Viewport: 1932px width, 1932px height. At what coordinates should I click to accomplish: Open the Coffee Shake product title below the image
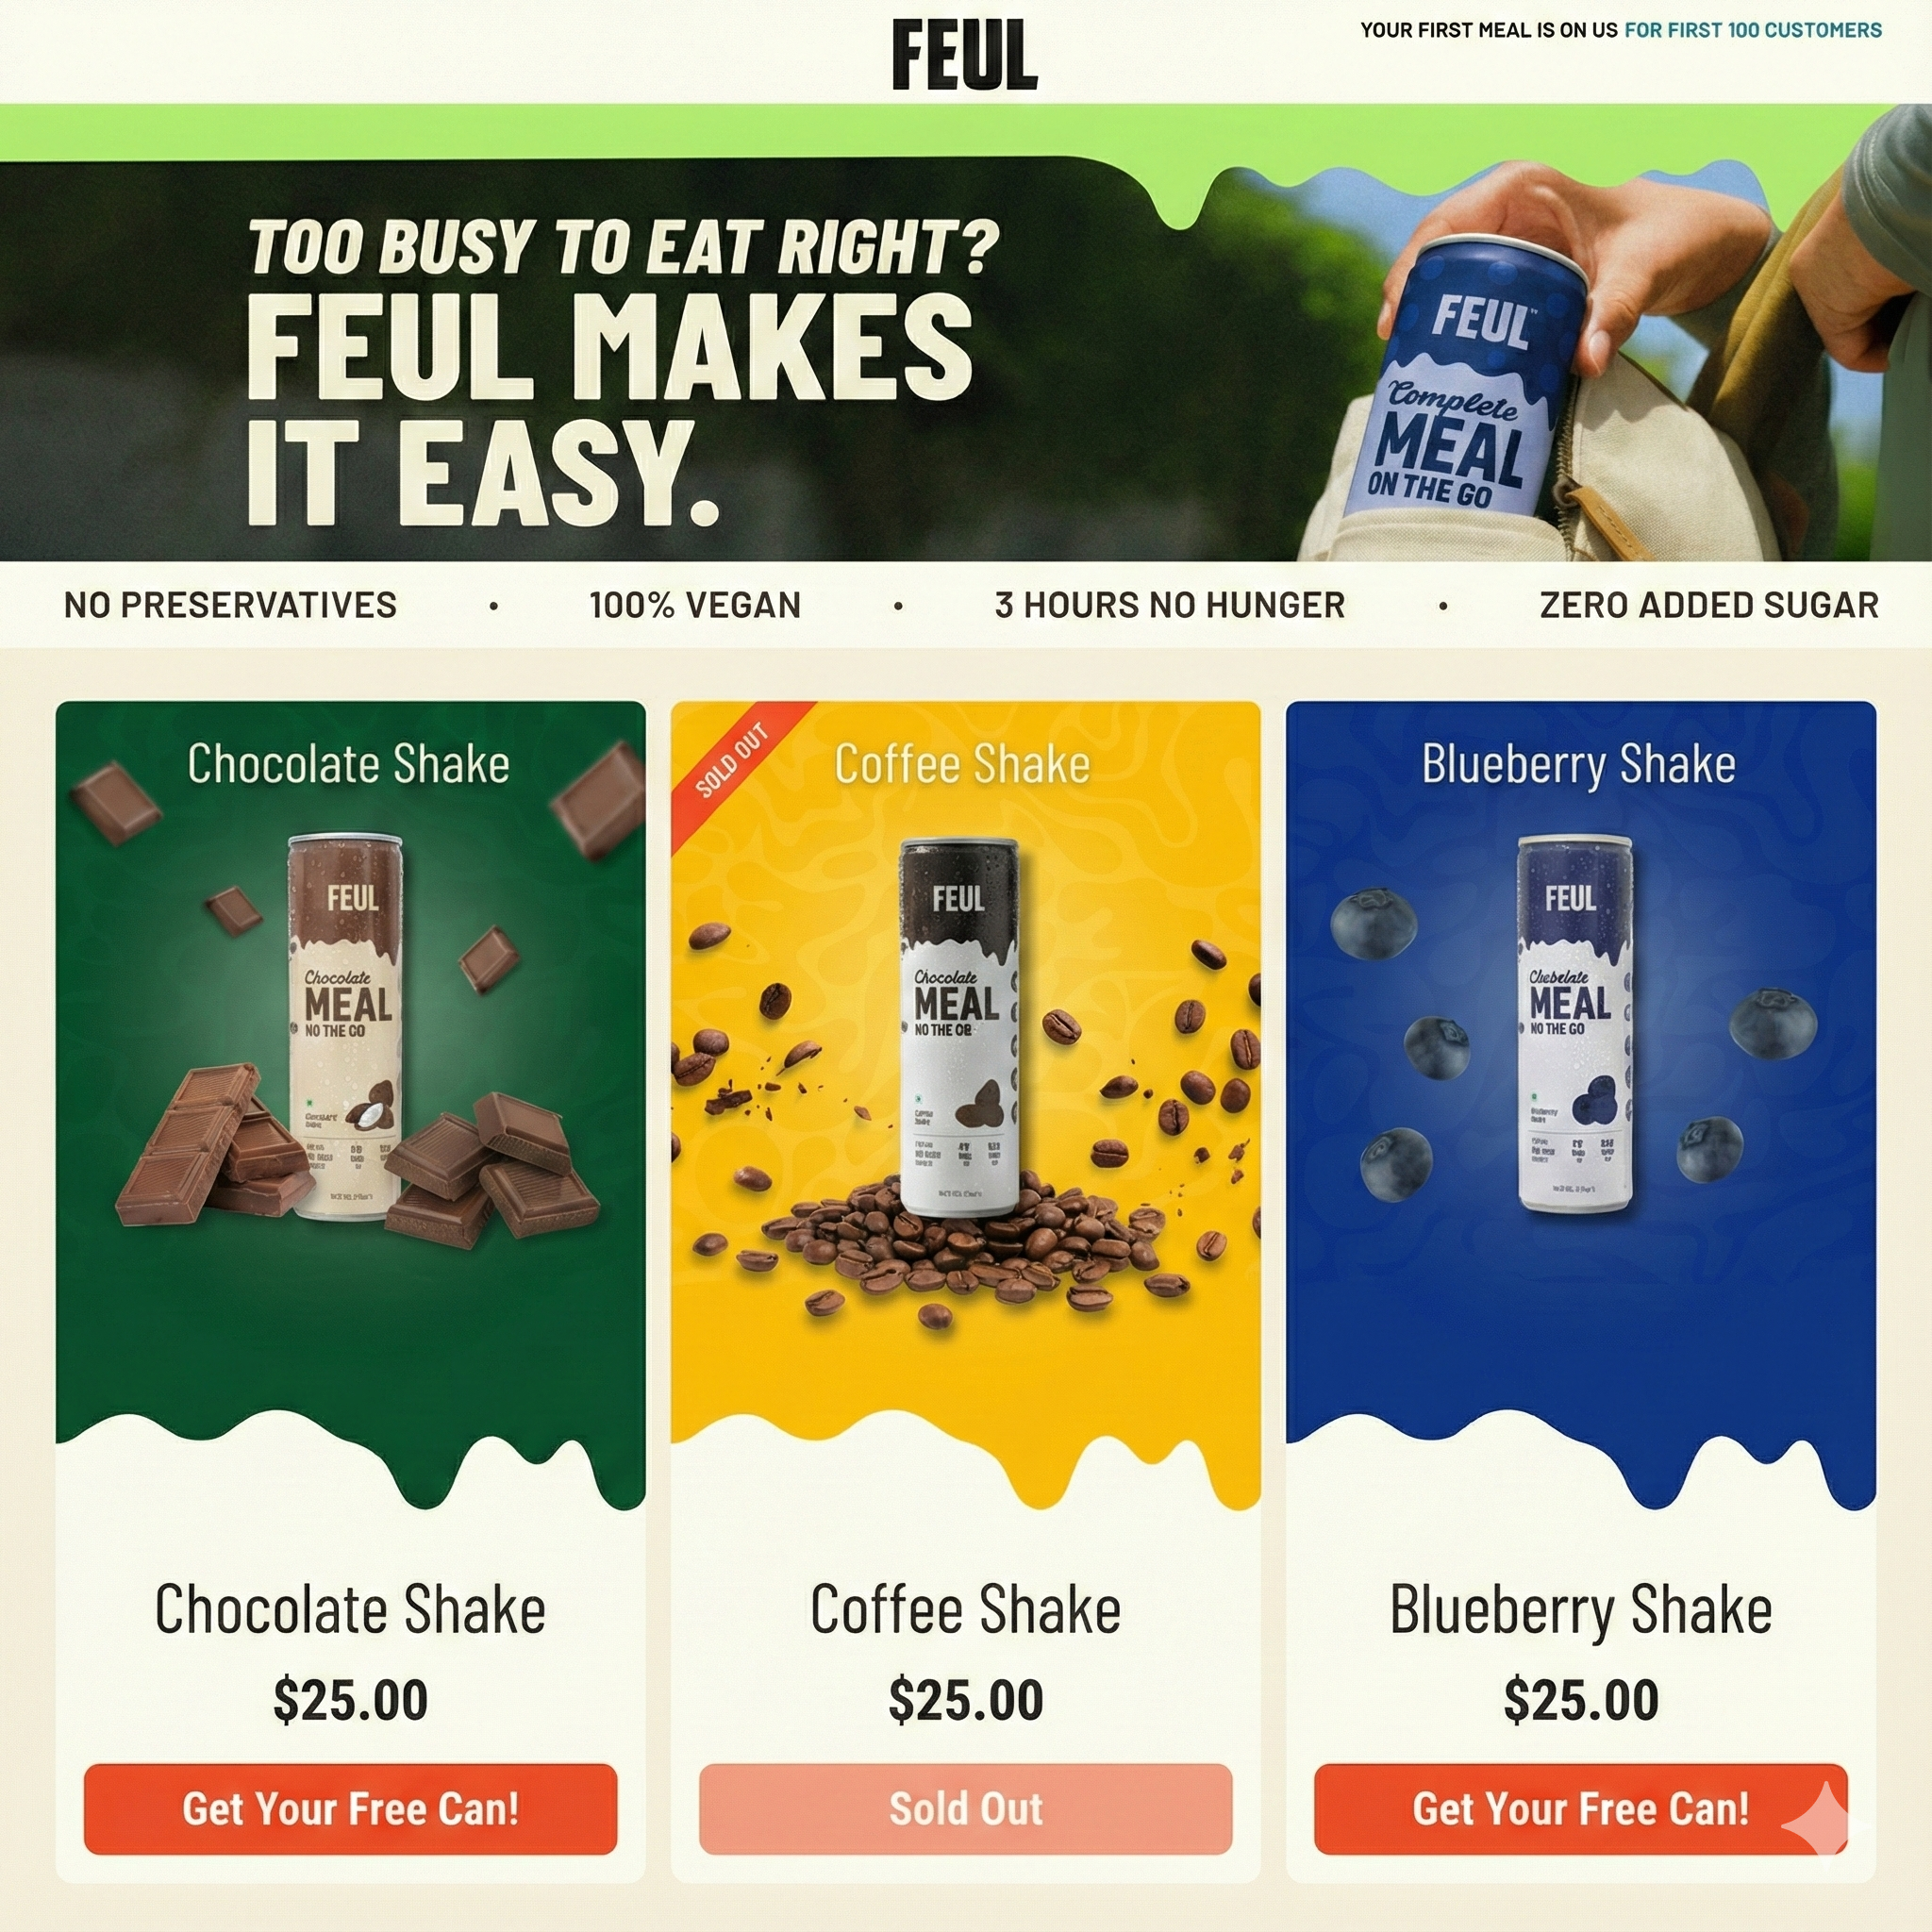(965, 1610)
